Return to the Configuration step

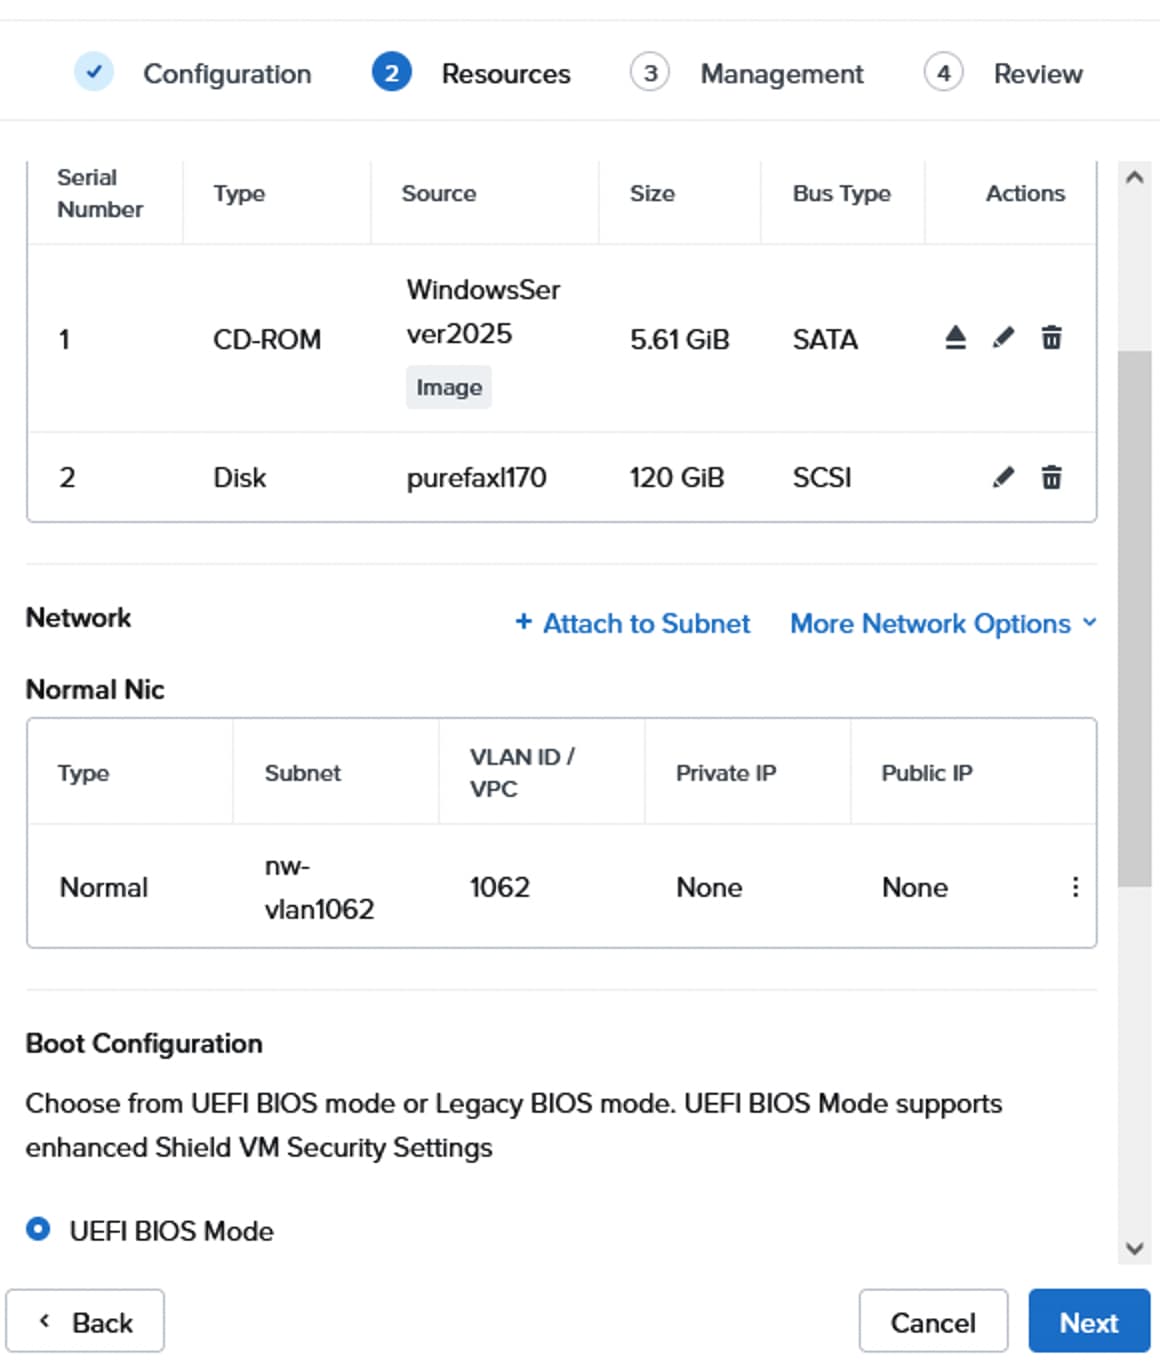click(x=227, y=74)
